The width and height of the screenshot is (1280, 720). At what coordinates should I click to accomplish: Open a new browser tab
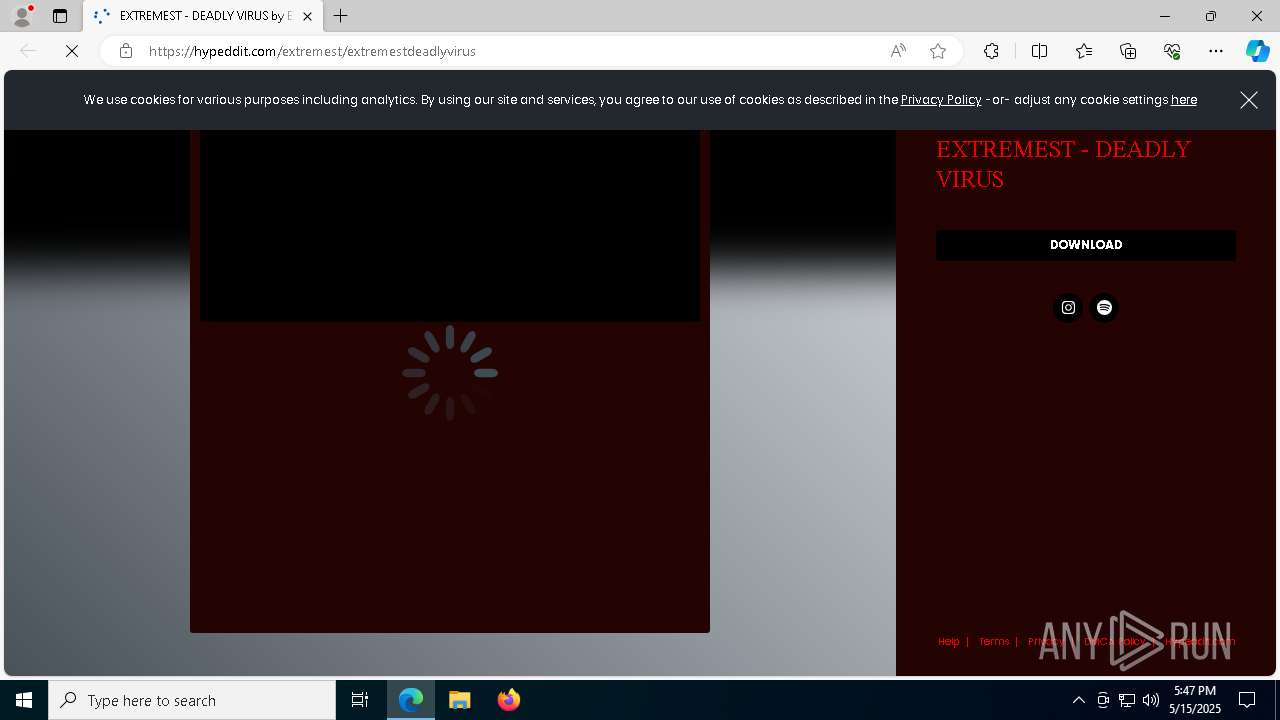(x=341, y=16)
